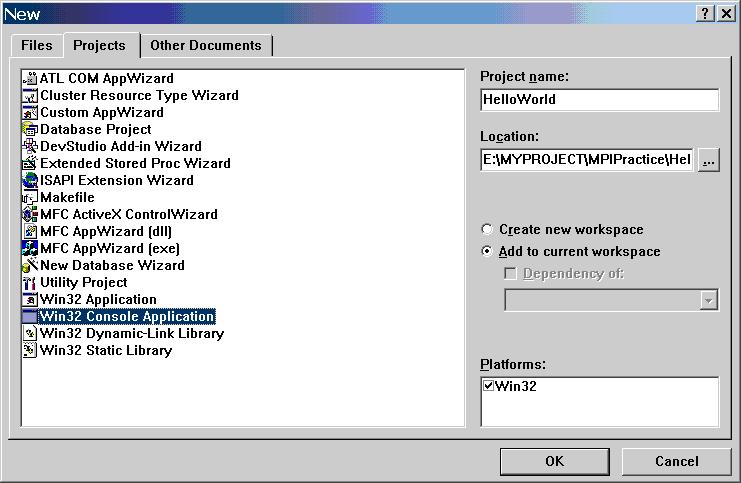Click the Custom AppWizard icon
Image resolution: width=741 pixels, height=483 pixels.
click(30, 112)
